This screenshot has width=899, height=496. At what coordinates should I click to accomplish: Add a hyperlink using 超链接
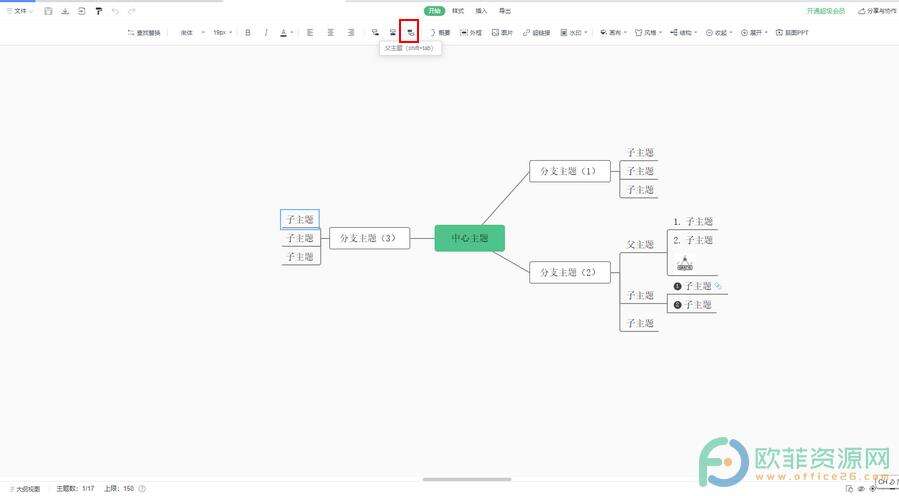point(536,32)
